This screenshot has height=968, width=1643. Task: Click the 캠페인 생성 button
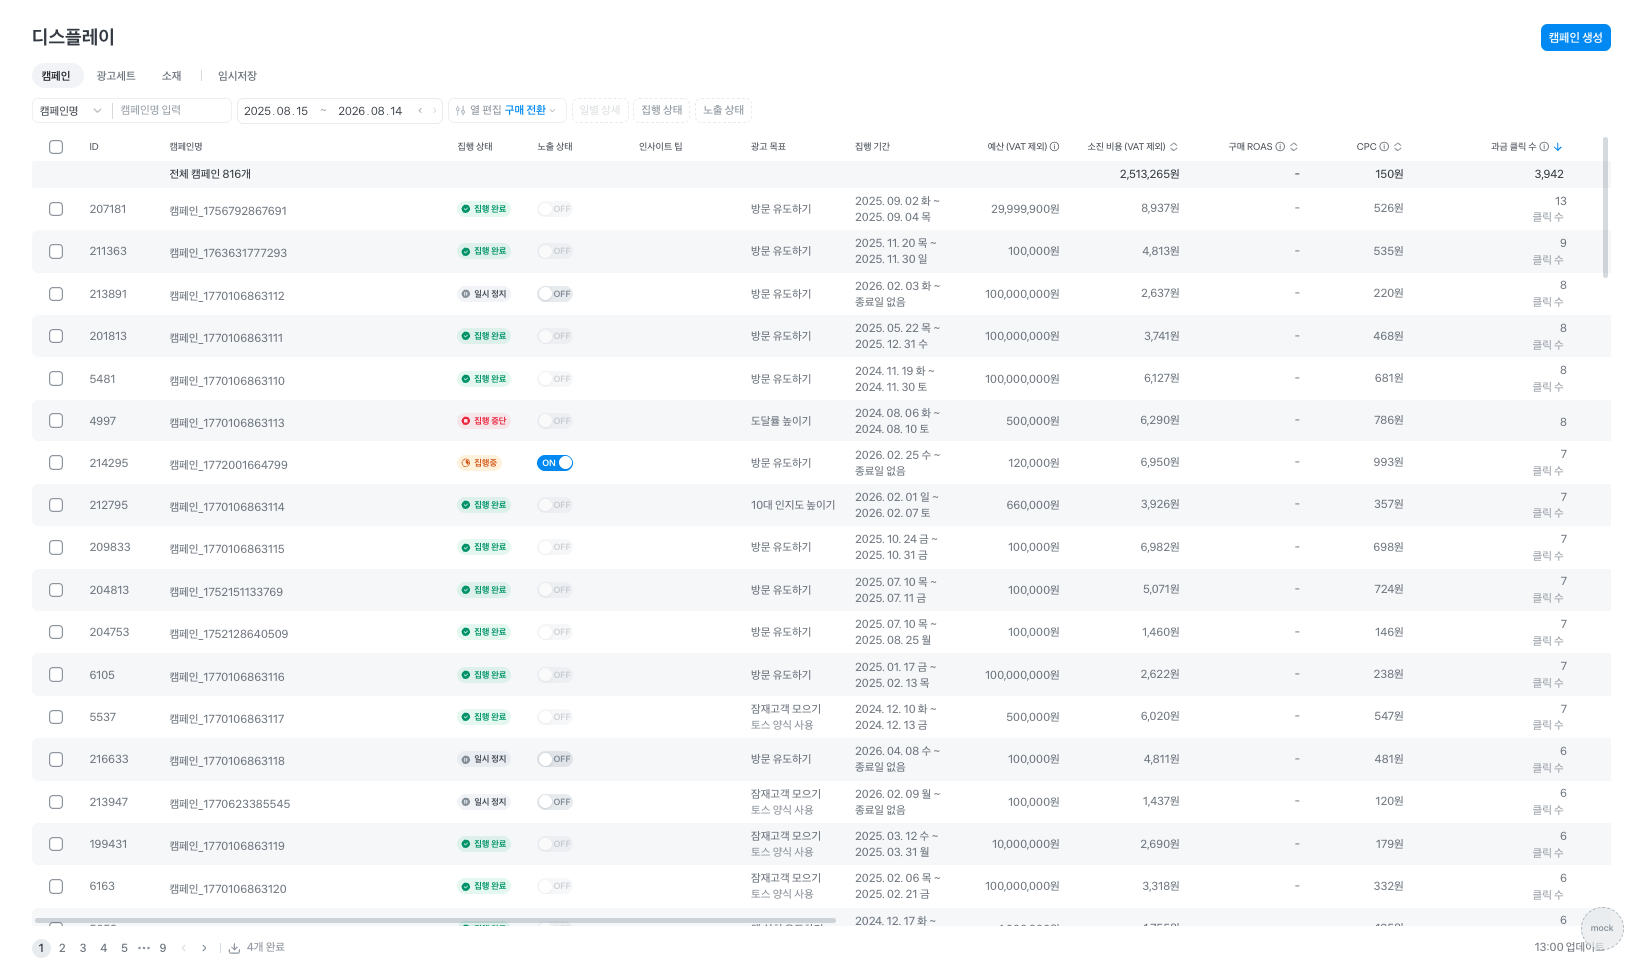point(1576,37)
